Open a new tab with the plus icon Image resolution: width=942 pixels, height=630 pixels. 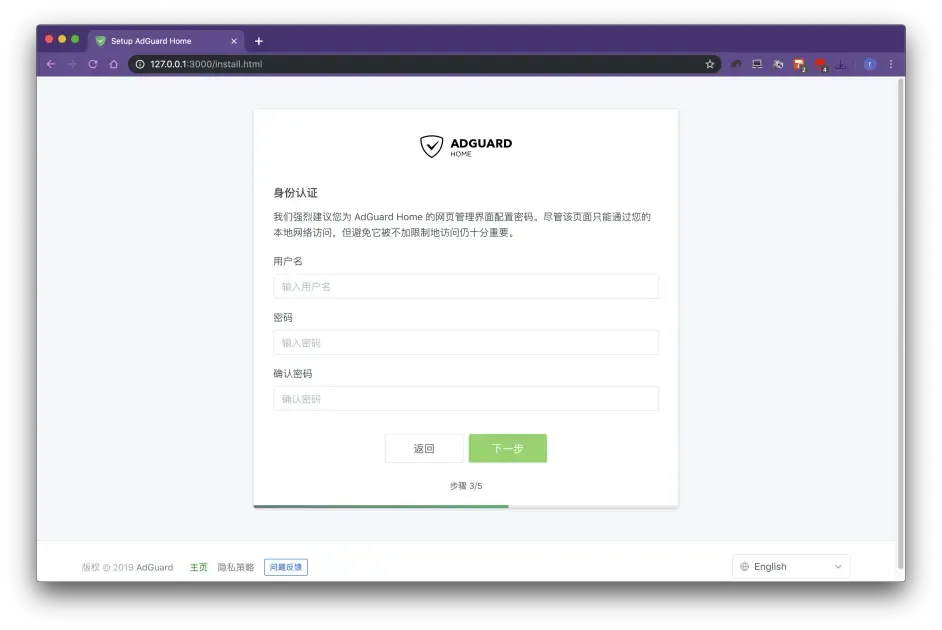(x=259, y=41)
